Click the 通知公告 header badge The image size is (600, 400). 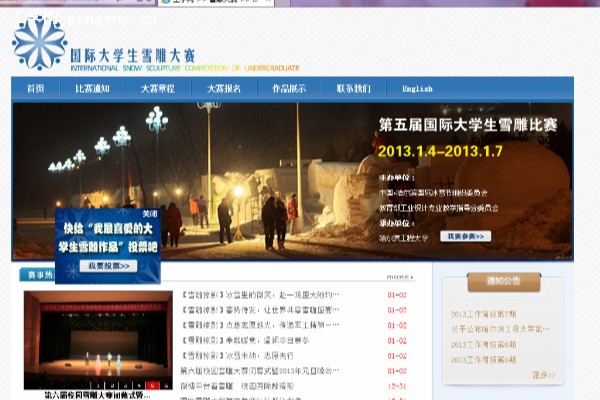[x=503, y=281]
